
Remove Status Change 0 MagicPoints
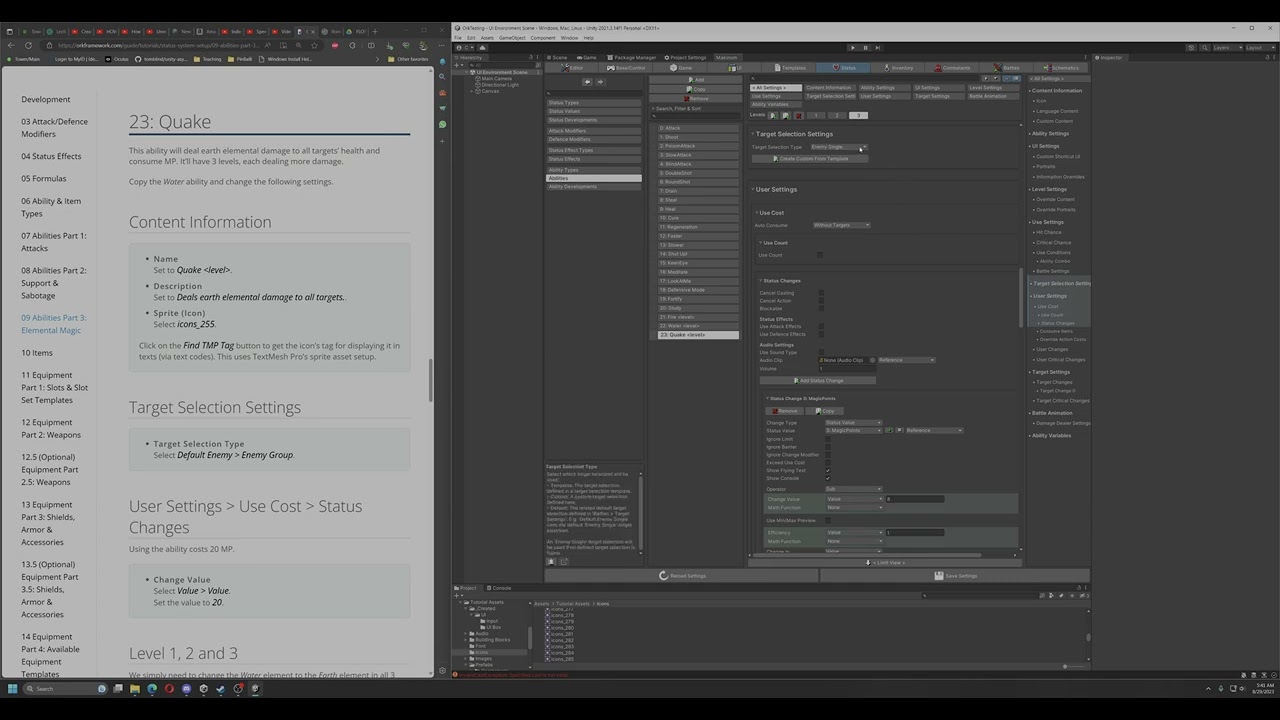pyautogui.click(x=787, y=411)
